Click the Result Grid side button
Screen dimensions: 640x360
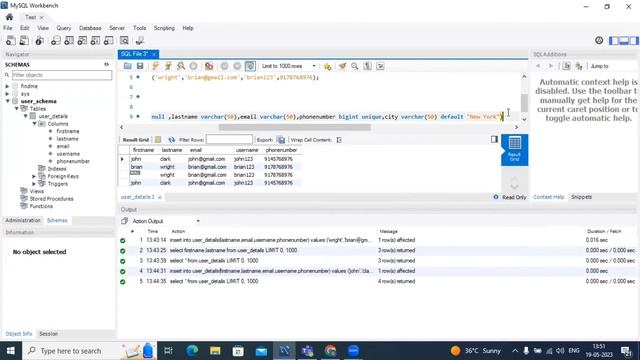coord(514,150)
